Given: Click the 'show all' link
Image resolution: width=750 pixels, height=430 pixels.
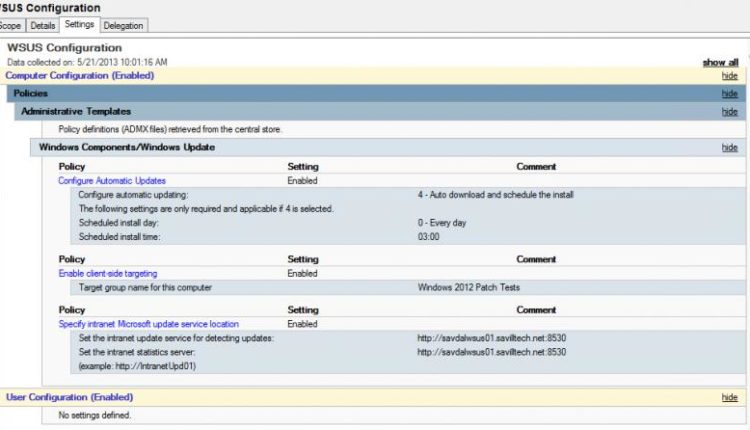Looking at the screenshot, I should coord(720,62).
